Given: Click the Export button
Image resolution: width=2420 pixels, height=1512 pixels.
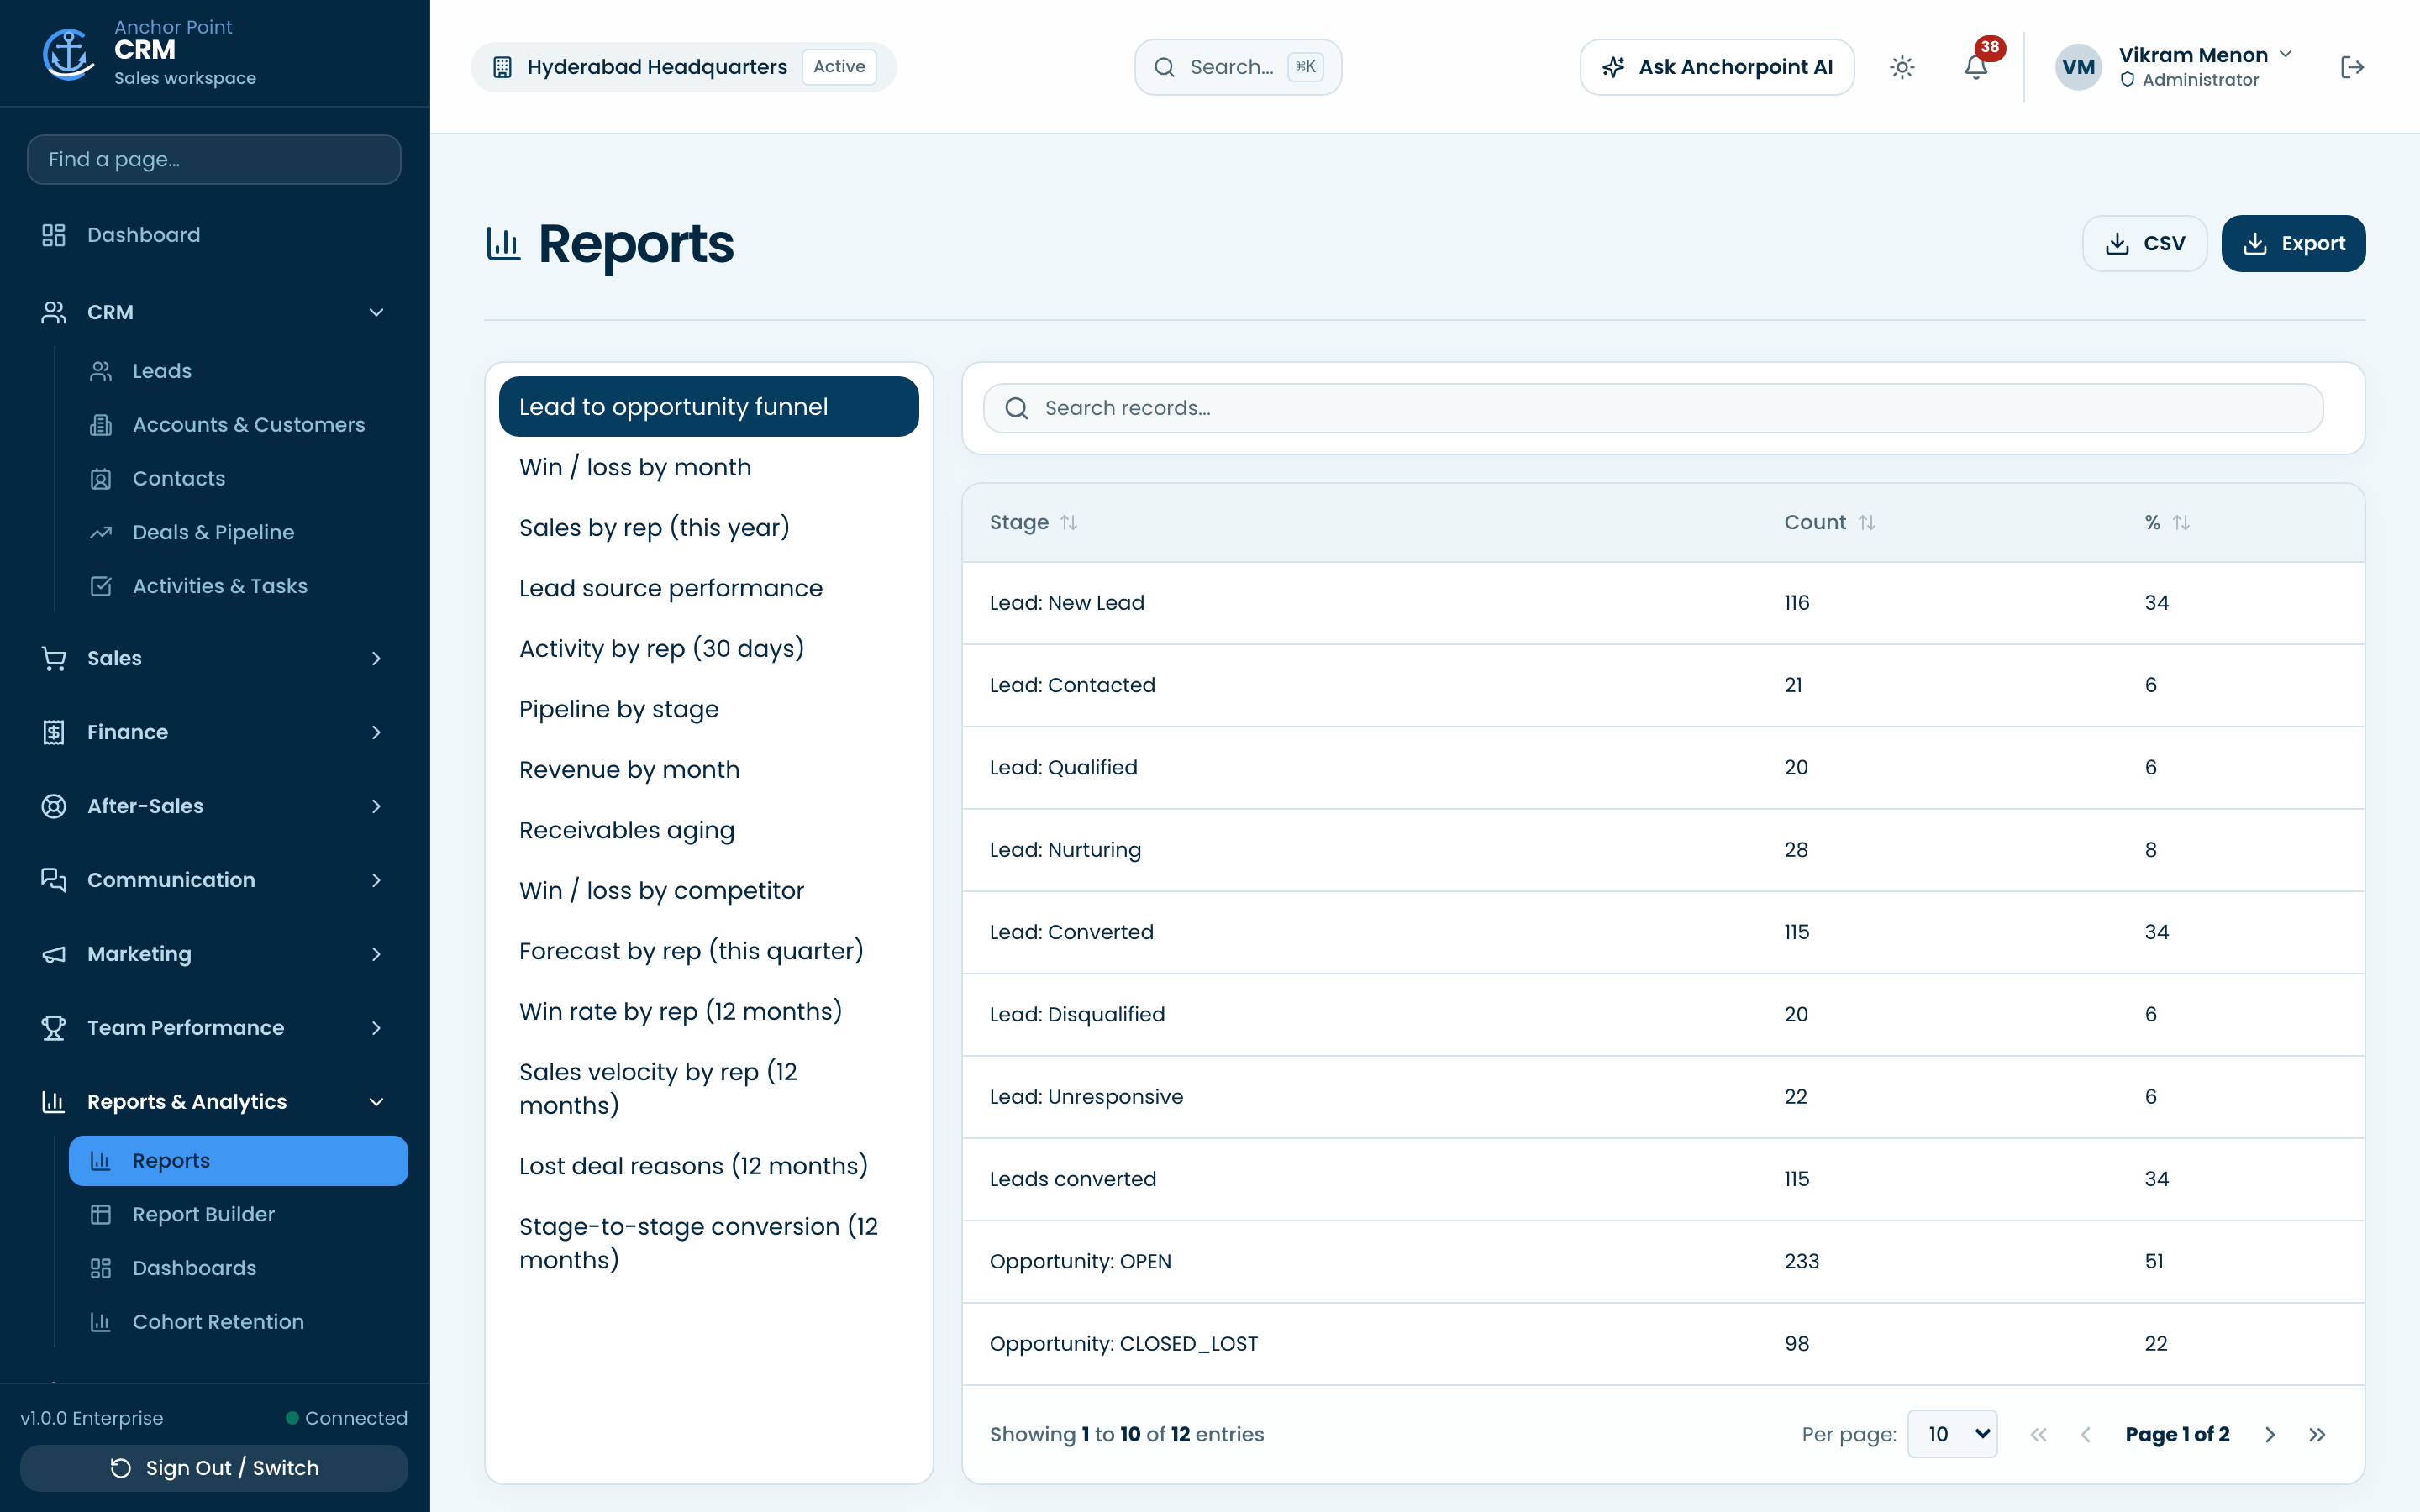Looking at the screenshot, I should tap(2293, 243).
